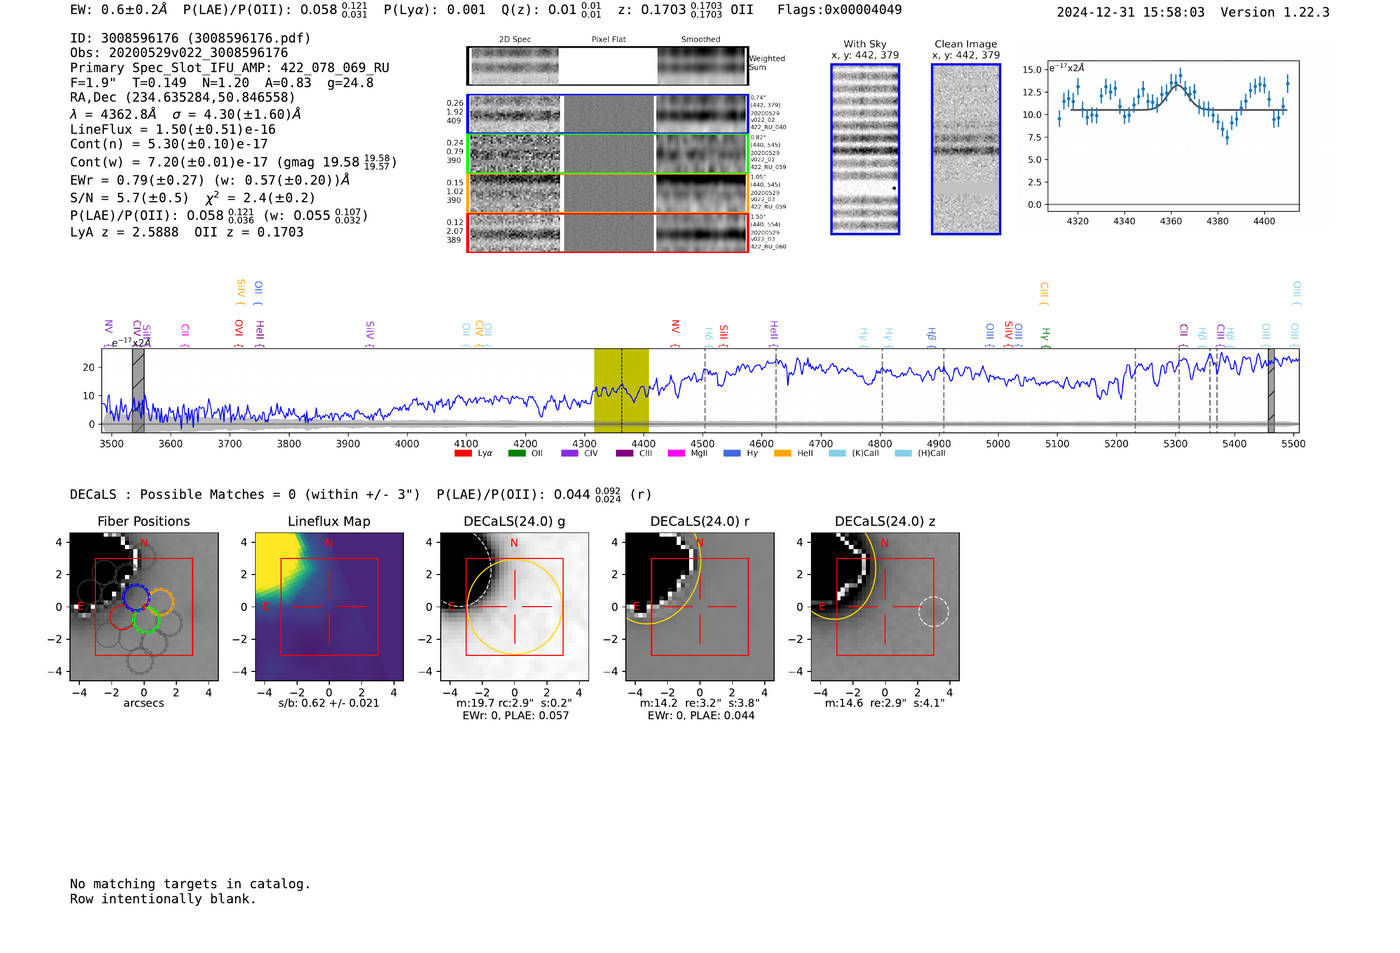Open the DECaLS(24.0) r image
This screenshot has width=1400, height=953.
pyautogui.click(x=699, y=607)
